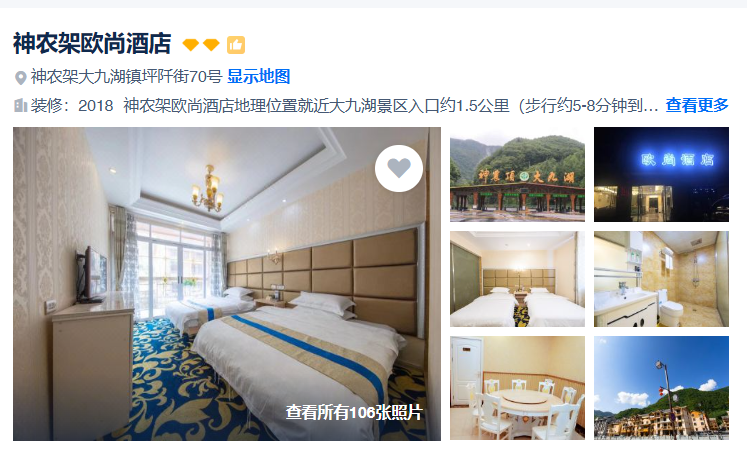This screenshot has height=454, width=747.
Task: Click the hotel description text about 大九湖景区
Action: [x=391, y=105]
